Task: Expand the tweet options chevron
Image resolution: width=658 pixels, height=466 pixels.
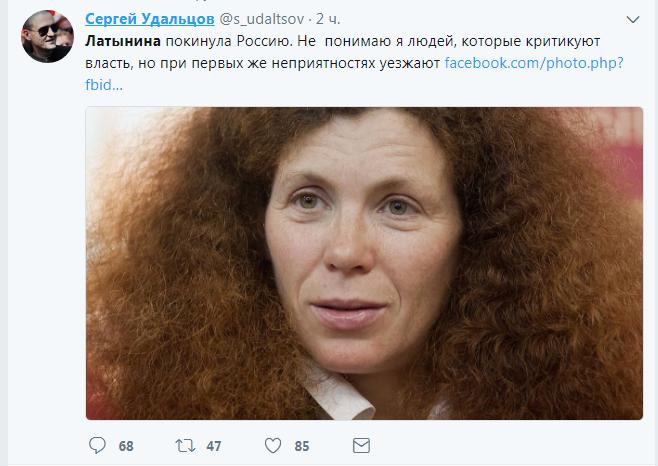Action: tap(632, 19)
